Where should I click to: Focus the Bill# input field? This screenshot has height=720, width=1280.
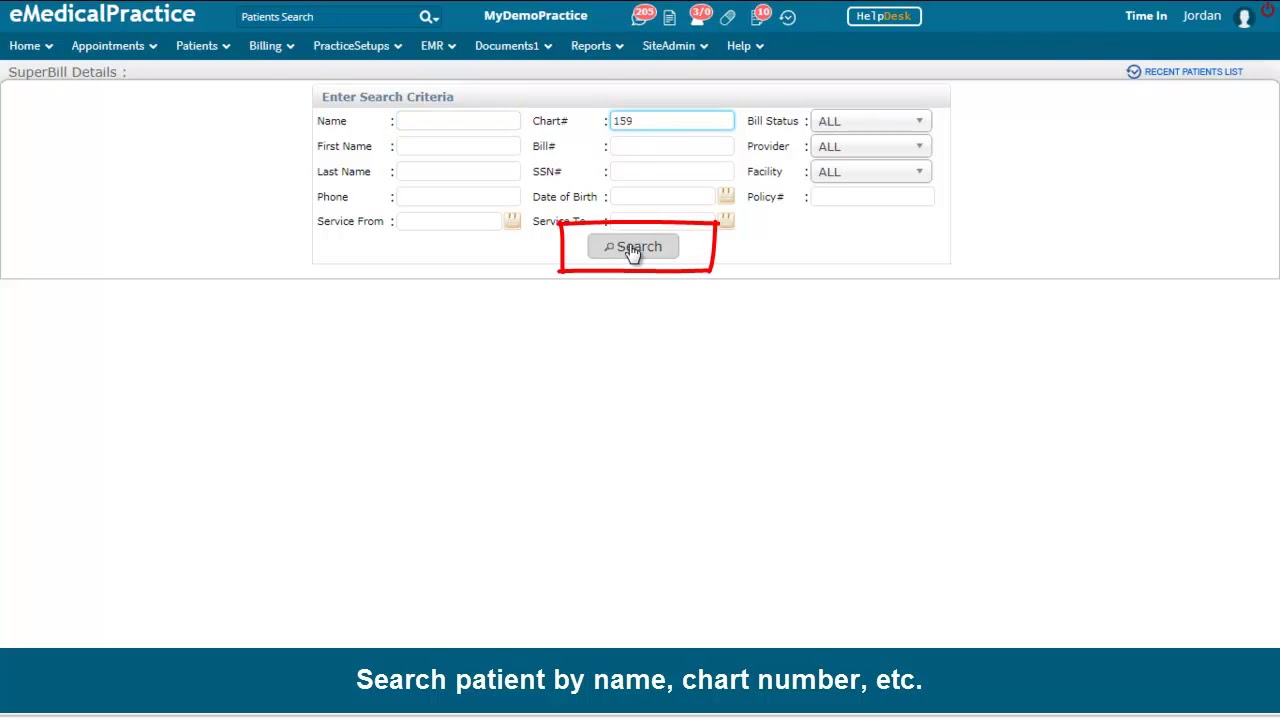[x=672, y=146]
